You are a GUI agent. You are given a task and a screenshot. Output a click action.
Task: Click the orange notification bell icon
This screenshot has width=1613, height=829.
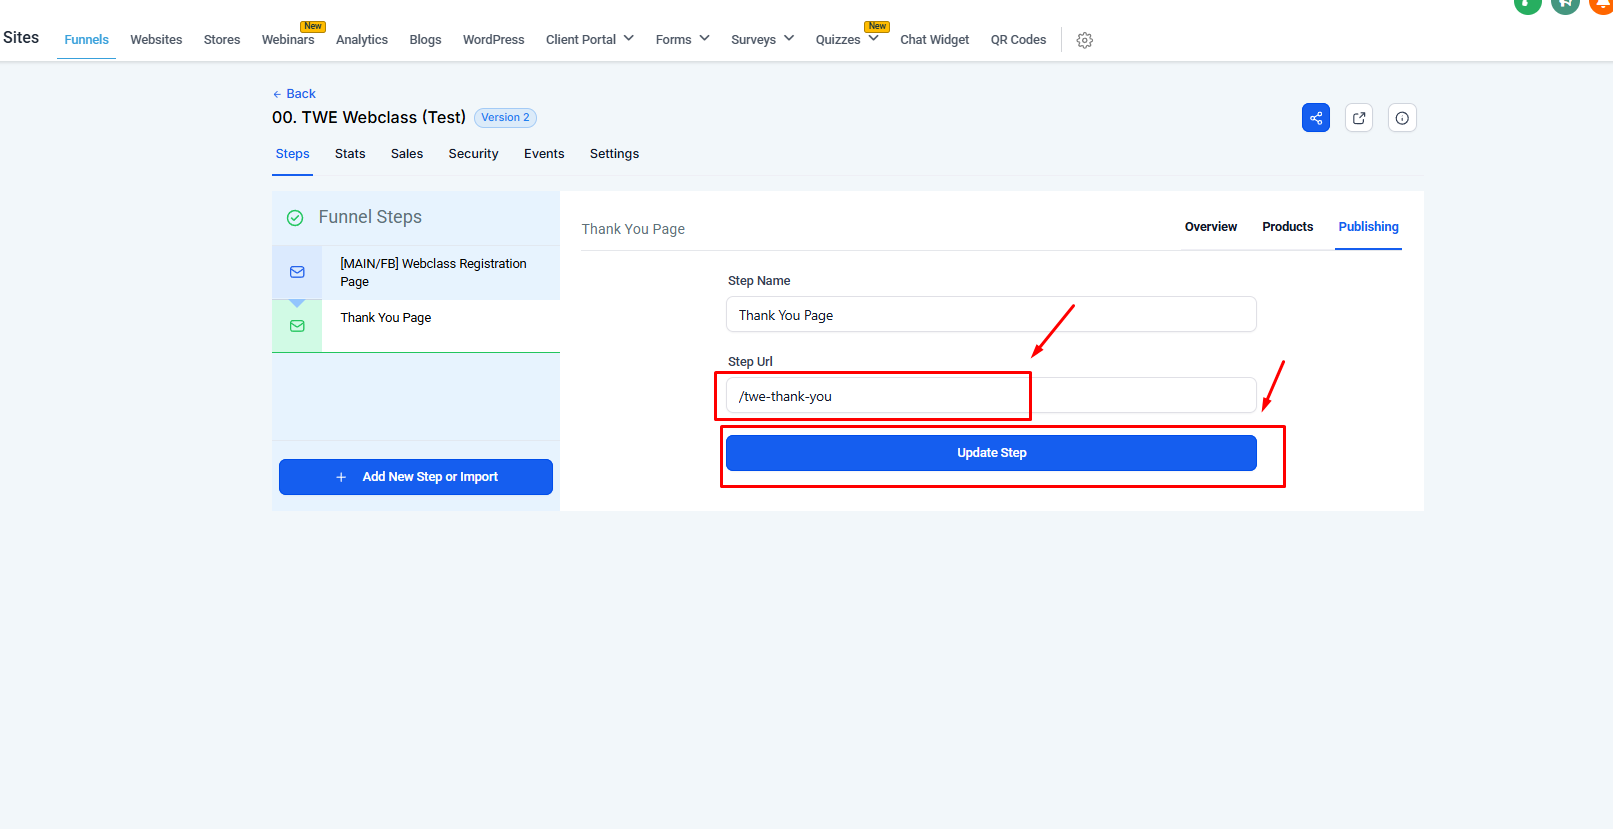(x=1601, y=4)
